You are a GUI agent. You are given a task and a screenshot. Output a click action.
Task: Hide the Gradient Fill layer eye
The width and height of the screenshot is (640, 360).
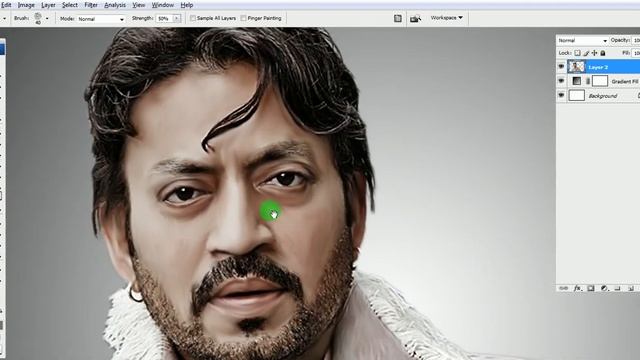[x=561, y=81]
